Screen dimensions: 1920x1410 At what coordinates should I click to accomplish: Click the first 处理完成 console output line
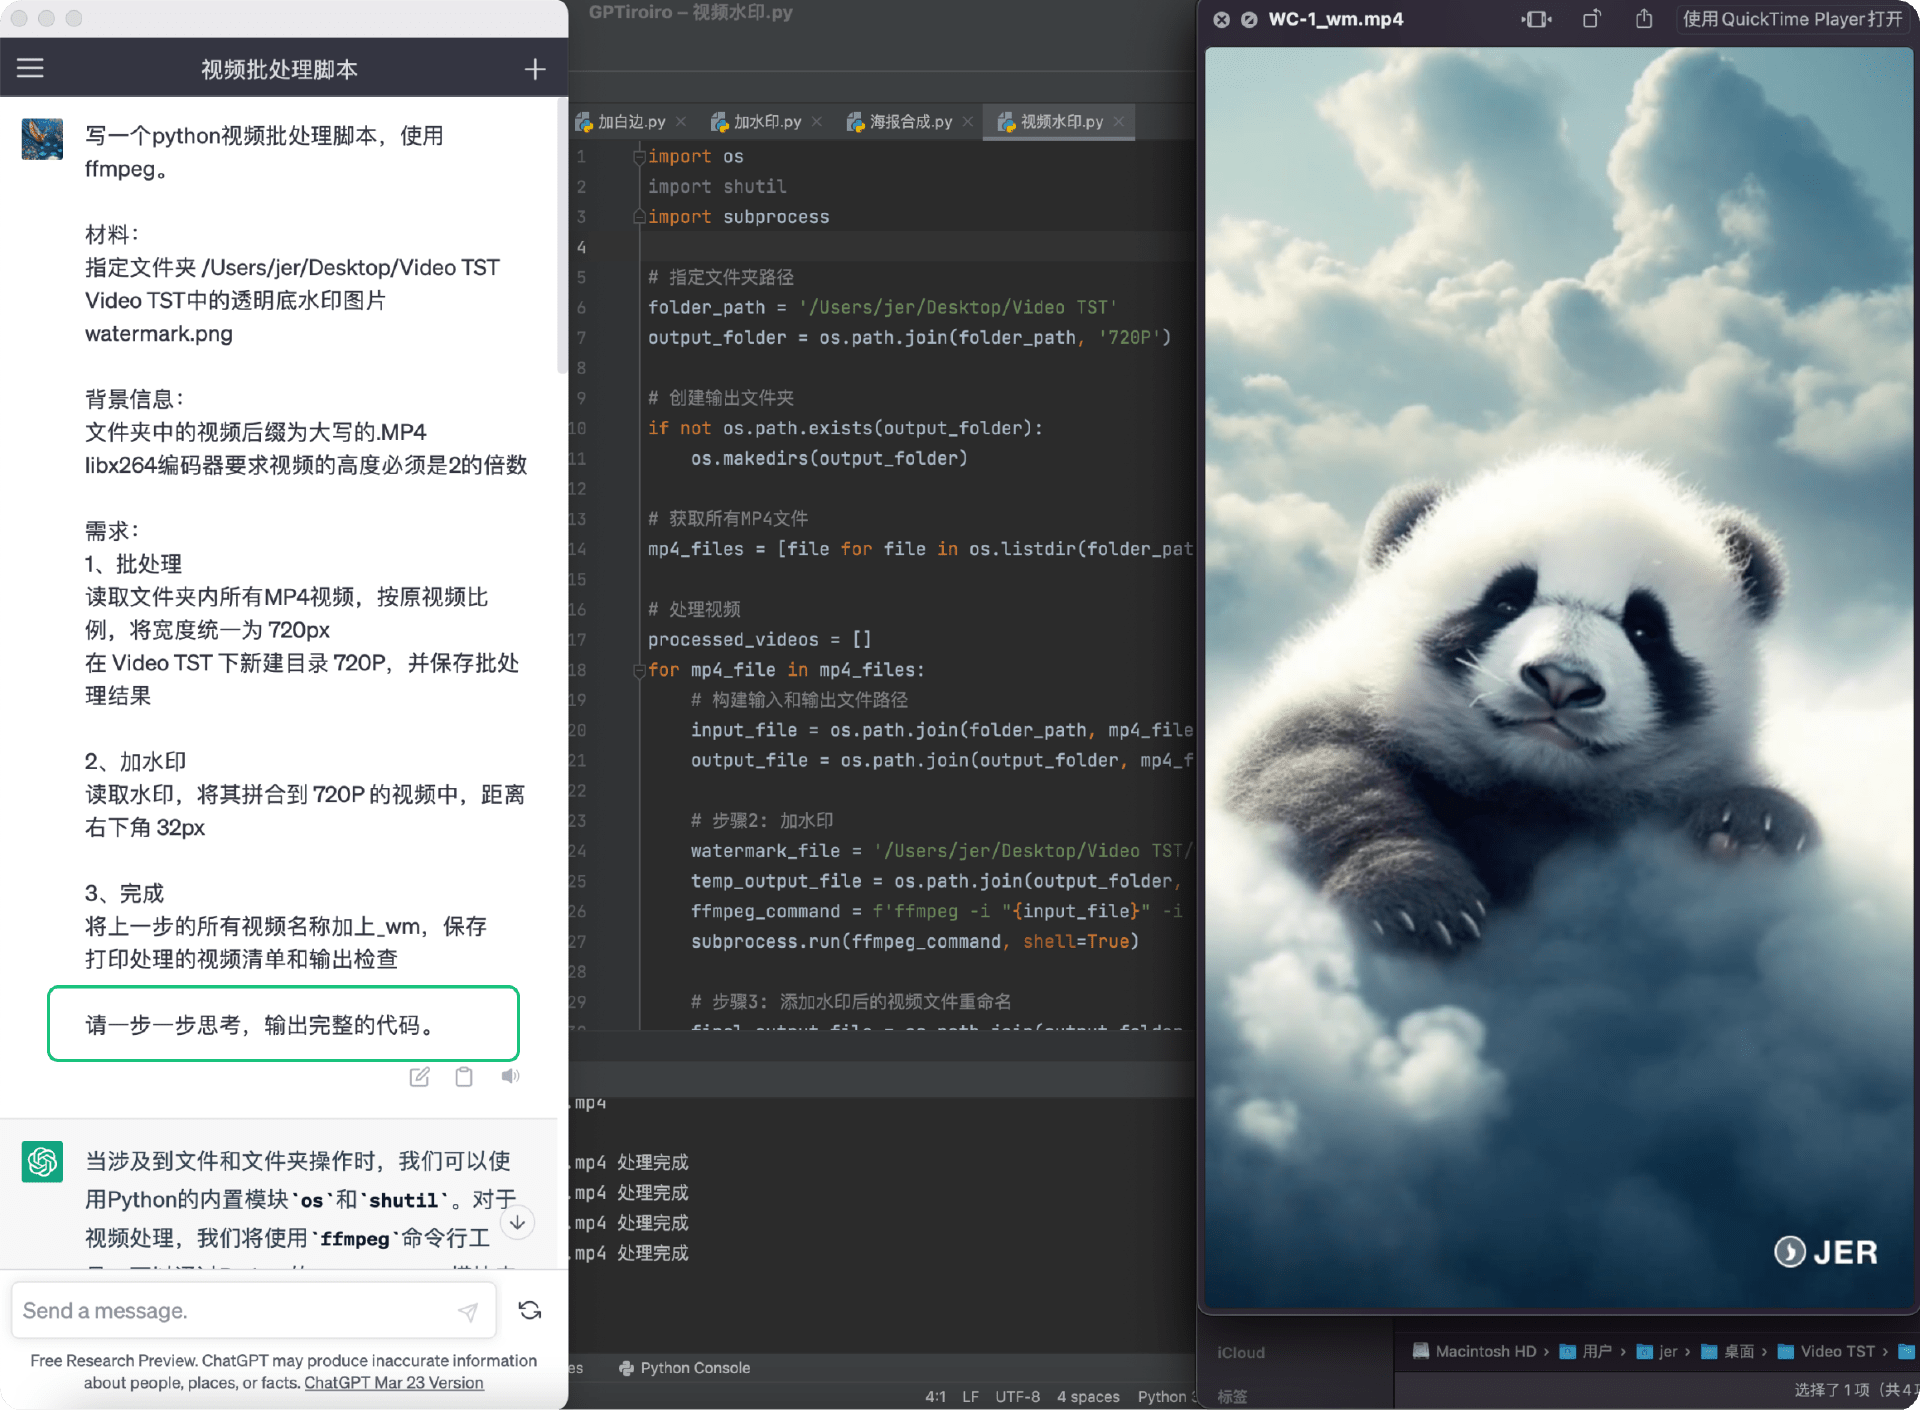(x=631, y=1162)
